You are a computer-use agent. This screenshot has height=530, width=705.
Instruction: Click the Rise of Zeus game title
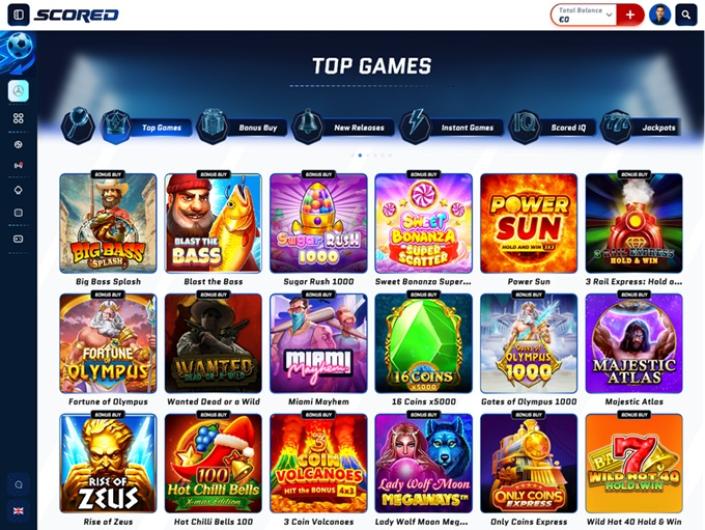[108, 521]
